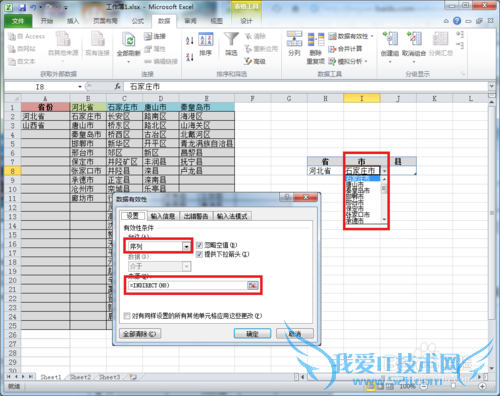Click the insert new worksheet tab icon

click(x=133, y=377)
